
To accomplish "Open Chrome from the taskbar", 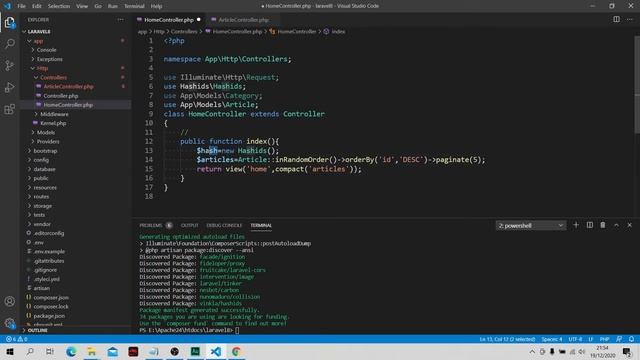I will pyautogui.click(x=236, y=351).
